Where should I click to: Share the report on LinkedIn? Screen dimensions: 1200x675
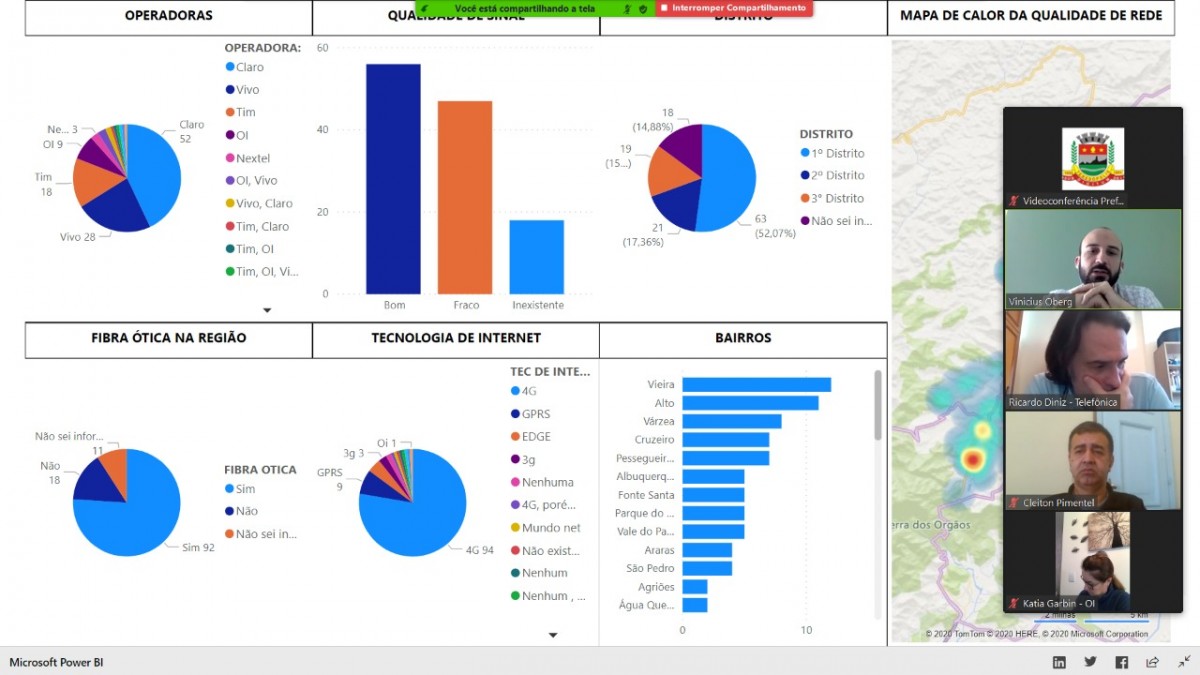1059,662
